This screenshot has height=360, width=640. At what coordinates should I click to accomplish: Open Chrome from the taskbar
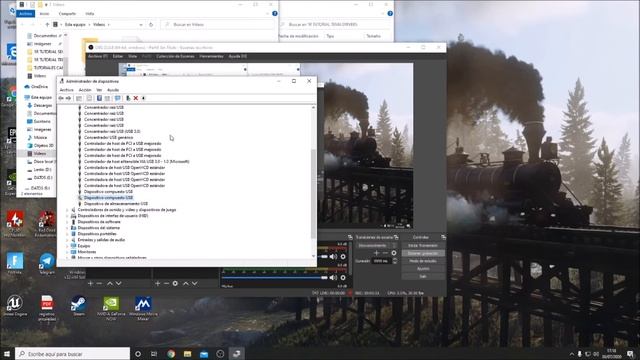171,354
